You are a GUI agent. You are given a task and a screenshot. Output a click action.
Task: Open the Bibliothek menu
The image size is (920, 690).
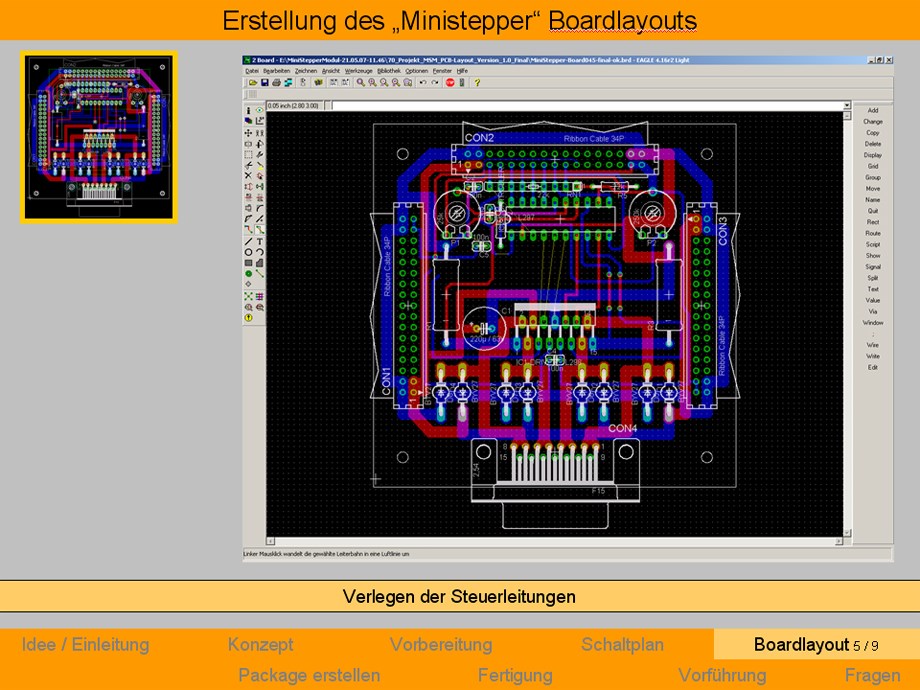[390, 71]
